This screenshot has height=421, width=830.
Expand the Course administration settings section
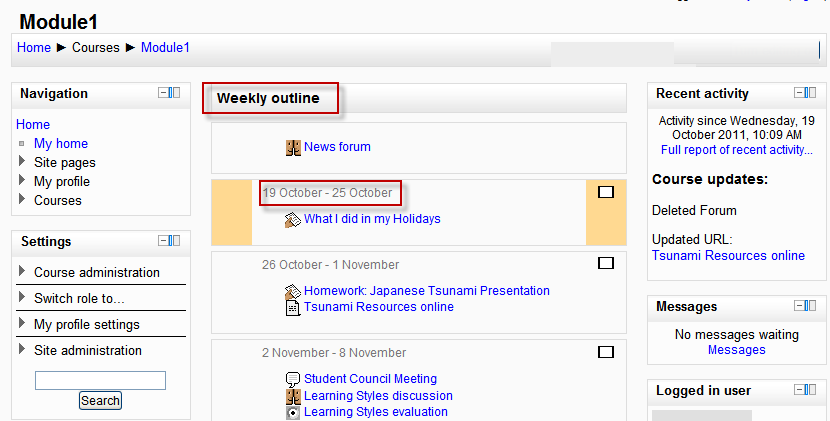point(23,272)
